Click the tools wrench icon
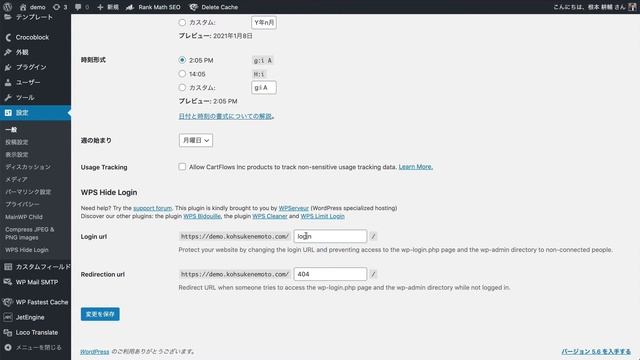640x360 pixels. click(x=8, y=98)
